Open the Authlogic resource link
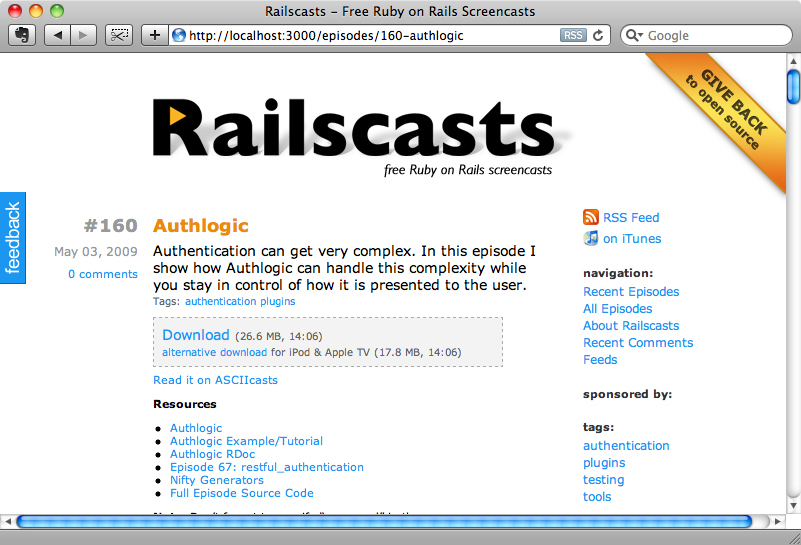Image resolution: width=801 pixels, height=545 pixels. [x=196, y=428]
